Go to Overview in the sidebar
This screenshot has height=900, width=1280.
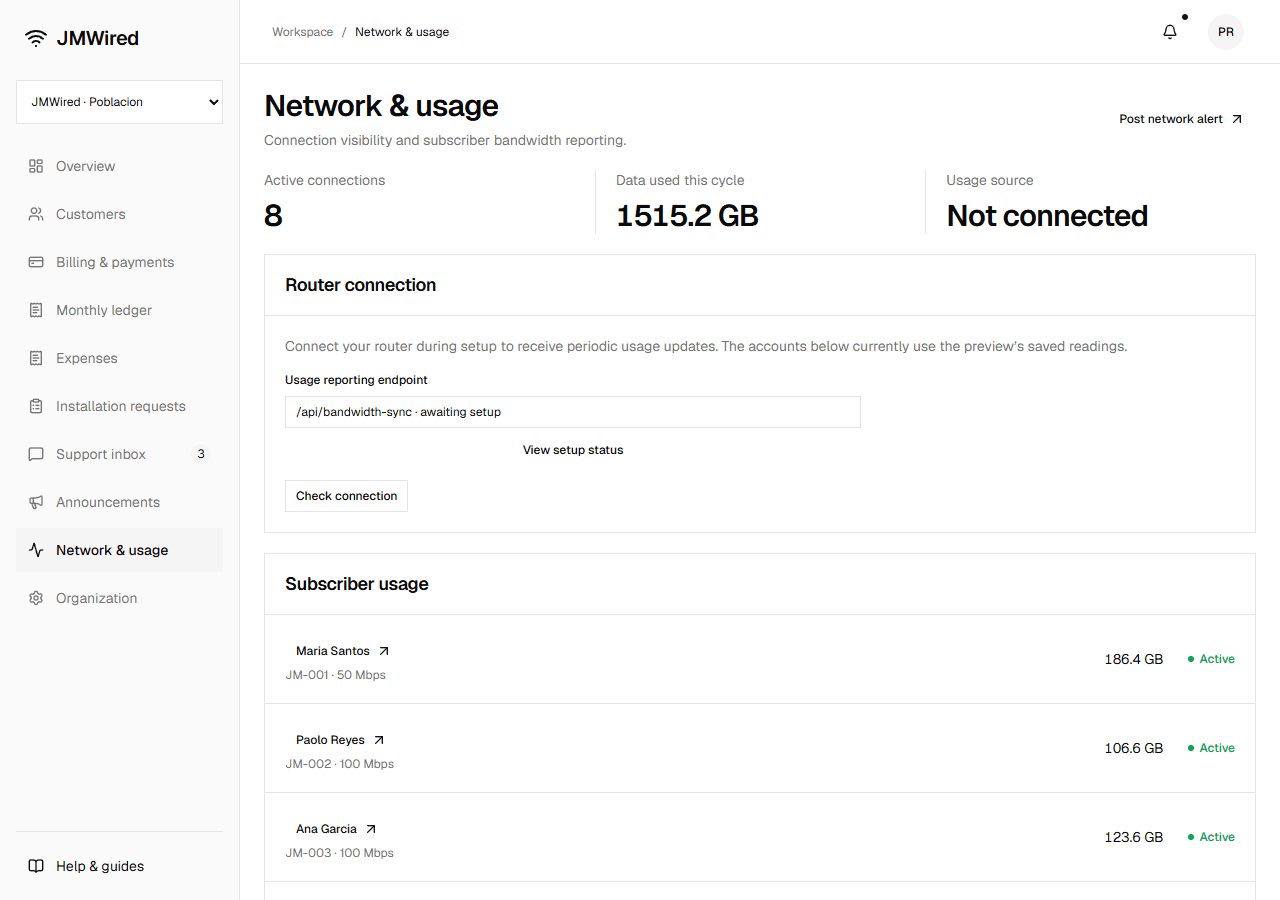pos(119,166)
